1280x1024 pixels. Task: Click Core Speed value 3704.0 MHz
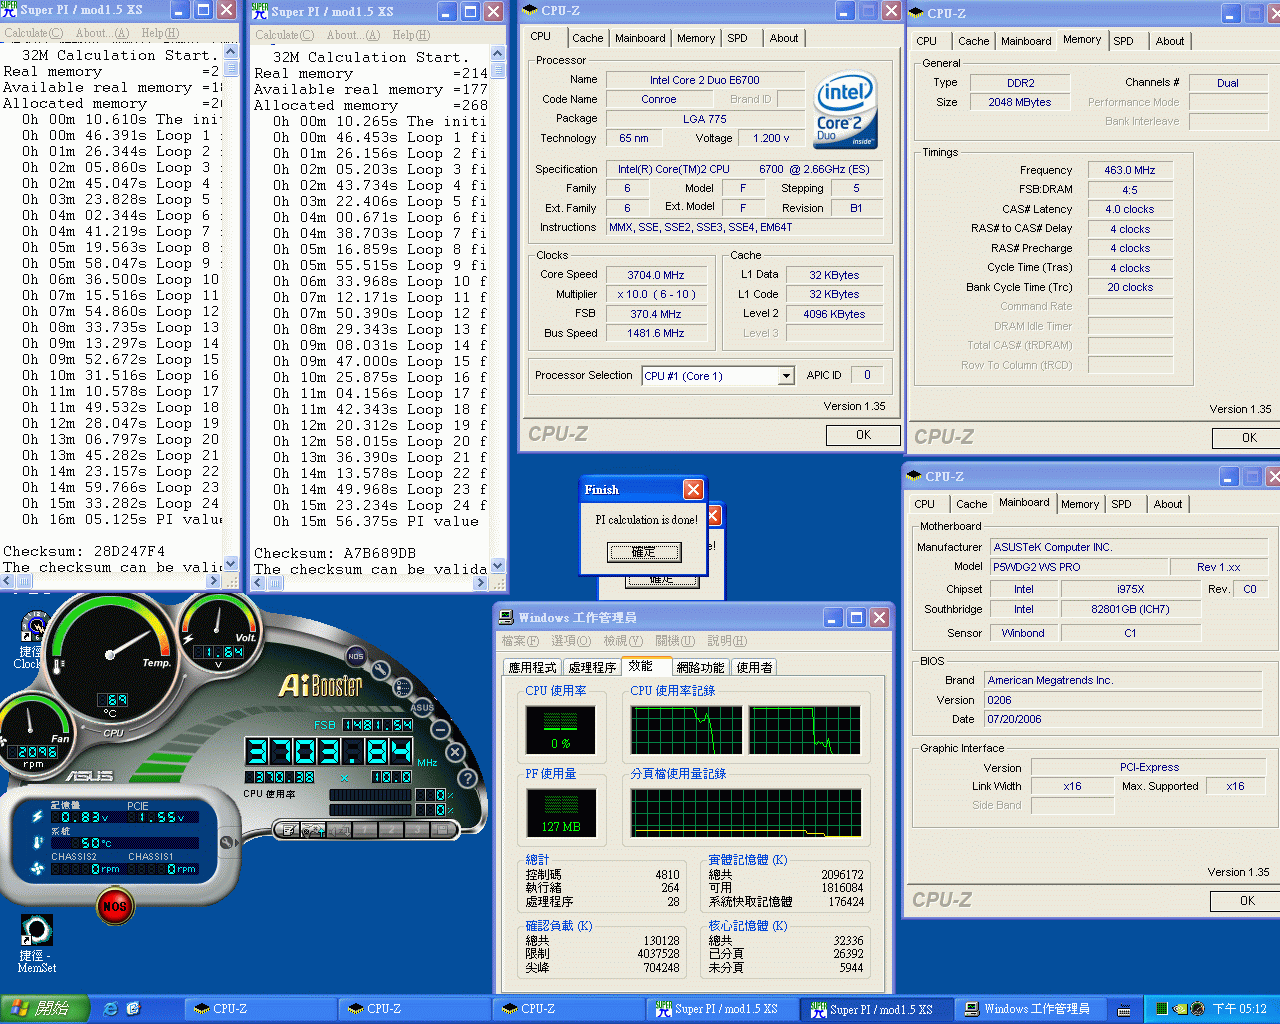tap(656, 275)
